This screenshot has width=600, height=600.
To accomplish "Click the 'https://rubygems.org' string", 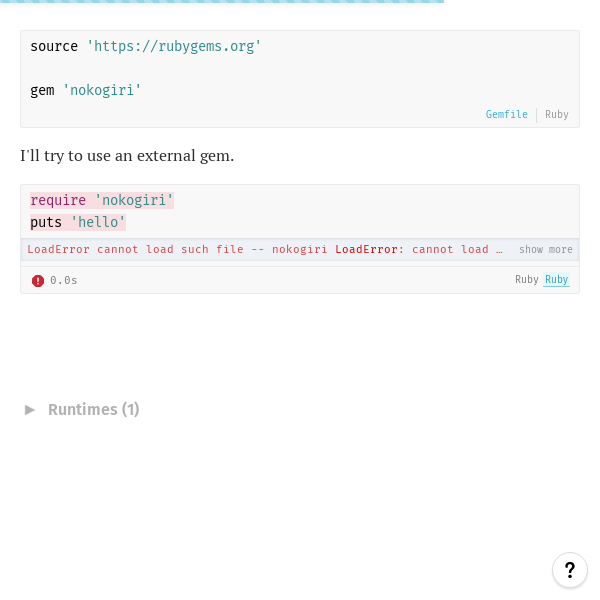I will coord(174,46).
